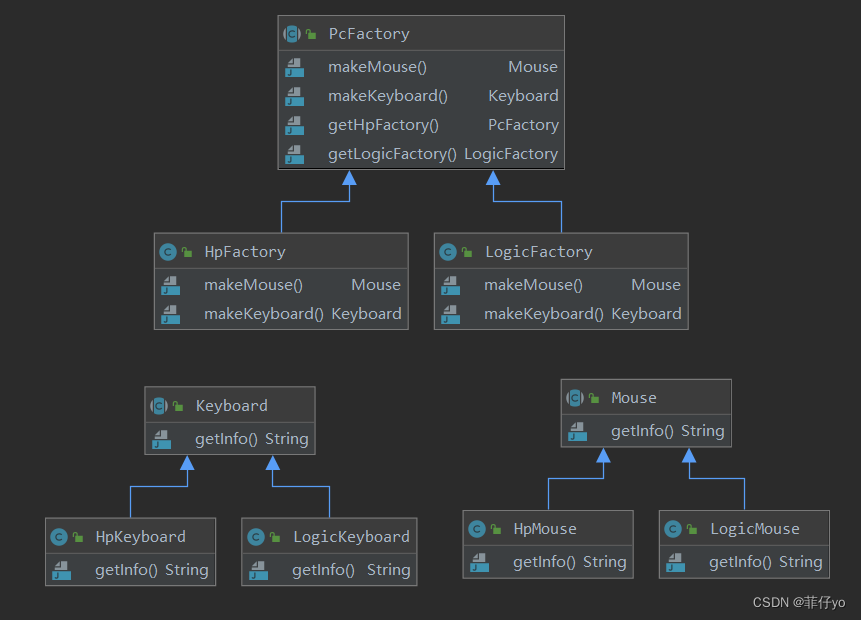Screen dimensions: 861x620
Task: Click the getLogicFactory() method name
Action: pos(392,154)
